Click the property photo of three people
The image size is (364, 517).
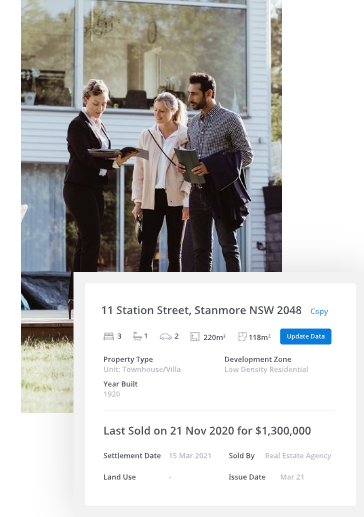[151, 136]
